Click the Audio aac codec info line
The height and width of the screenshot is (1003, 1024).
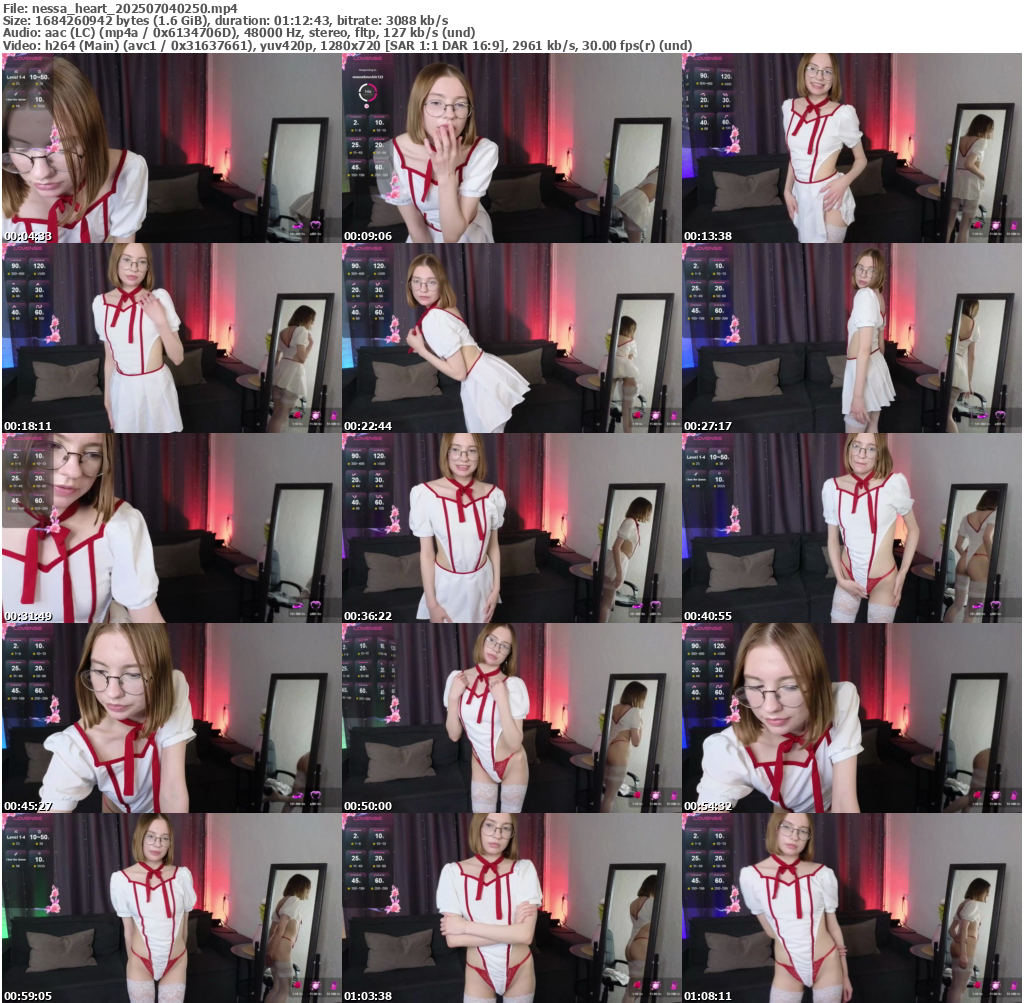(x=239, y=33)
